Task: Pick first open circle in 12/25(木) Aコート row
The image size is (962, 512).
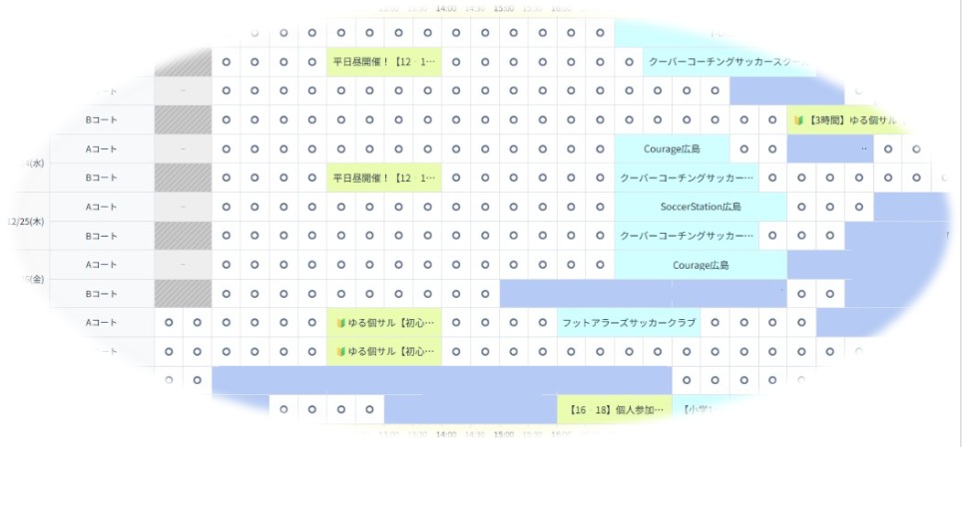Action: pyautogui.click(x=226, y=207)
